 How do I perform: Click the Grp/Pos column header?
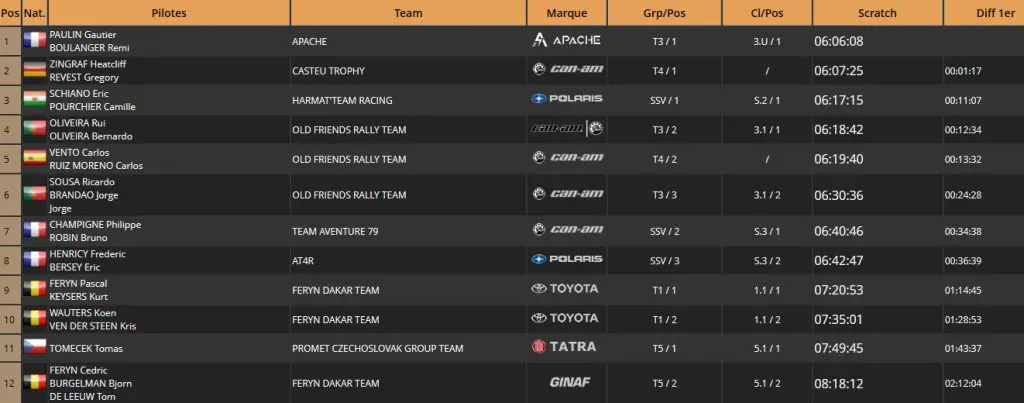point(664,13)
